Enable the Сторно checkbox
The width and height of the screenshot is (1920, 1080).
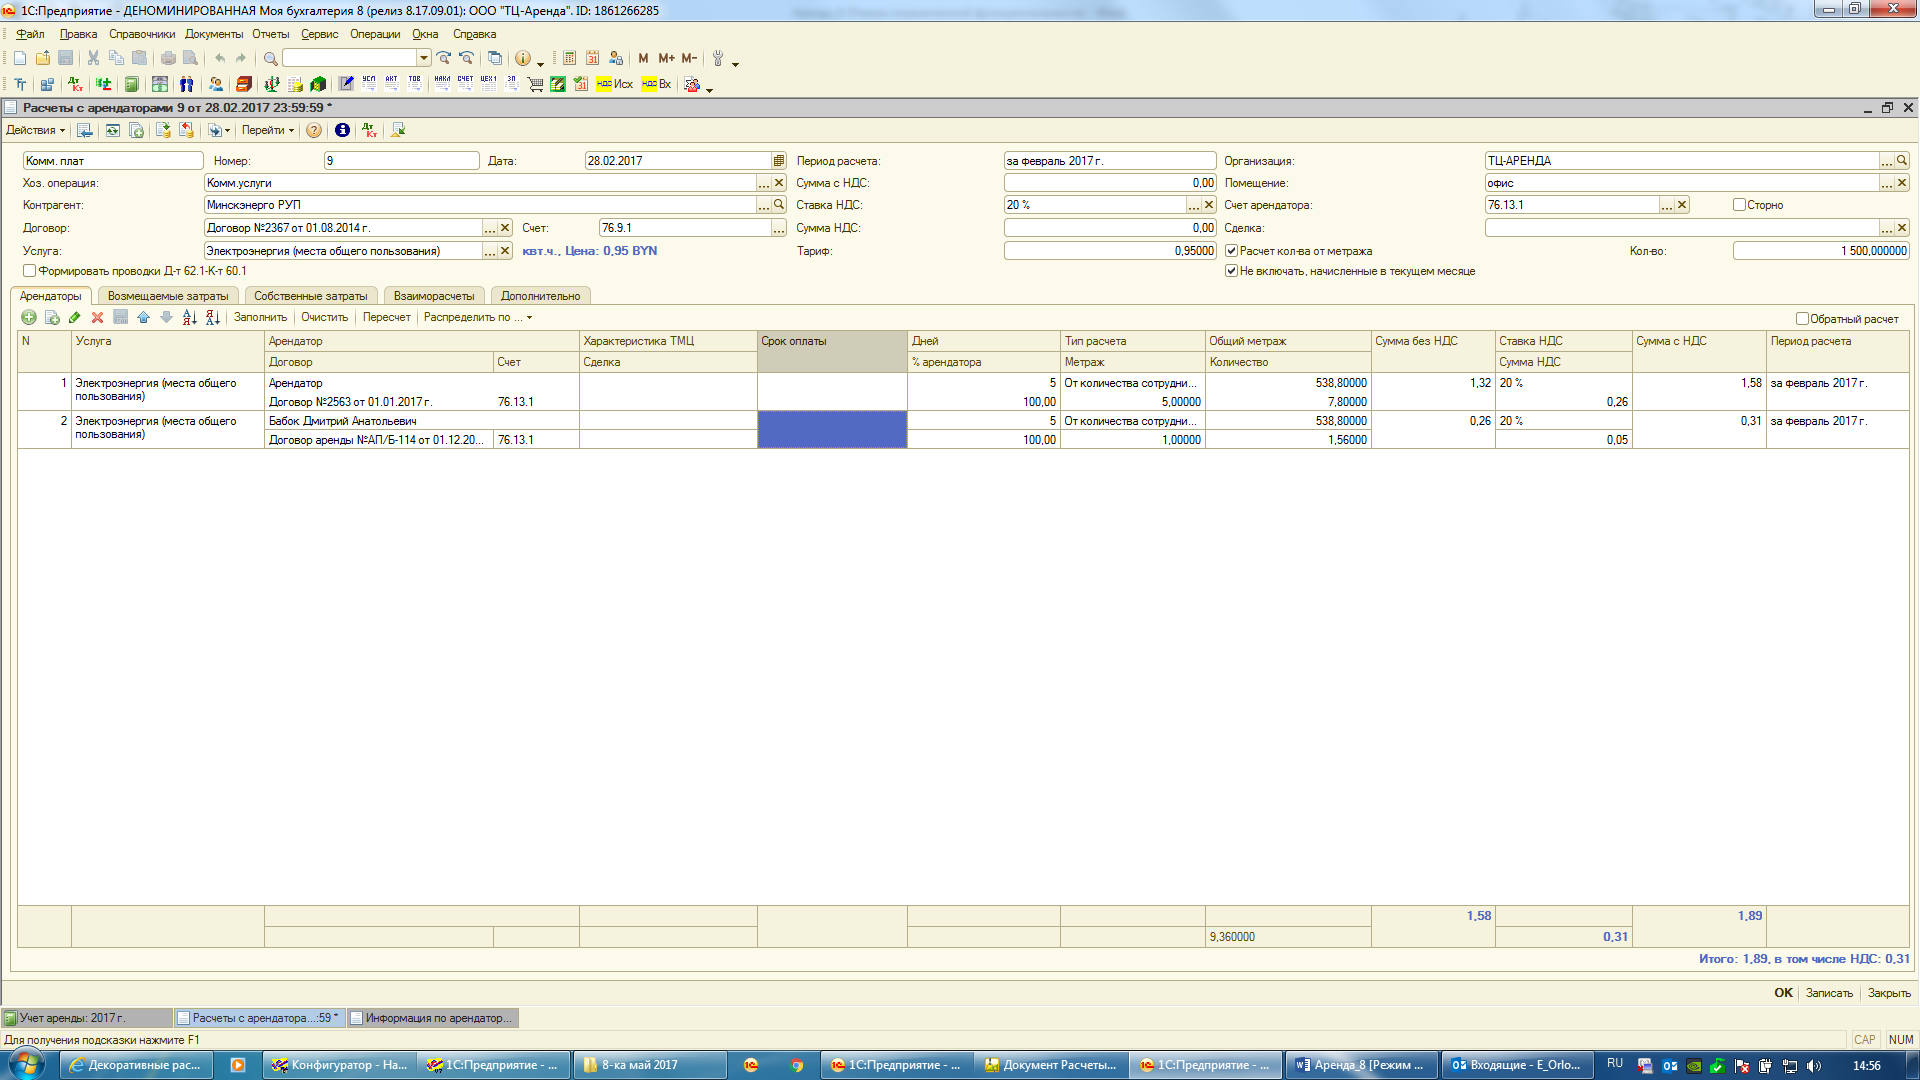tap(1739, 205)
